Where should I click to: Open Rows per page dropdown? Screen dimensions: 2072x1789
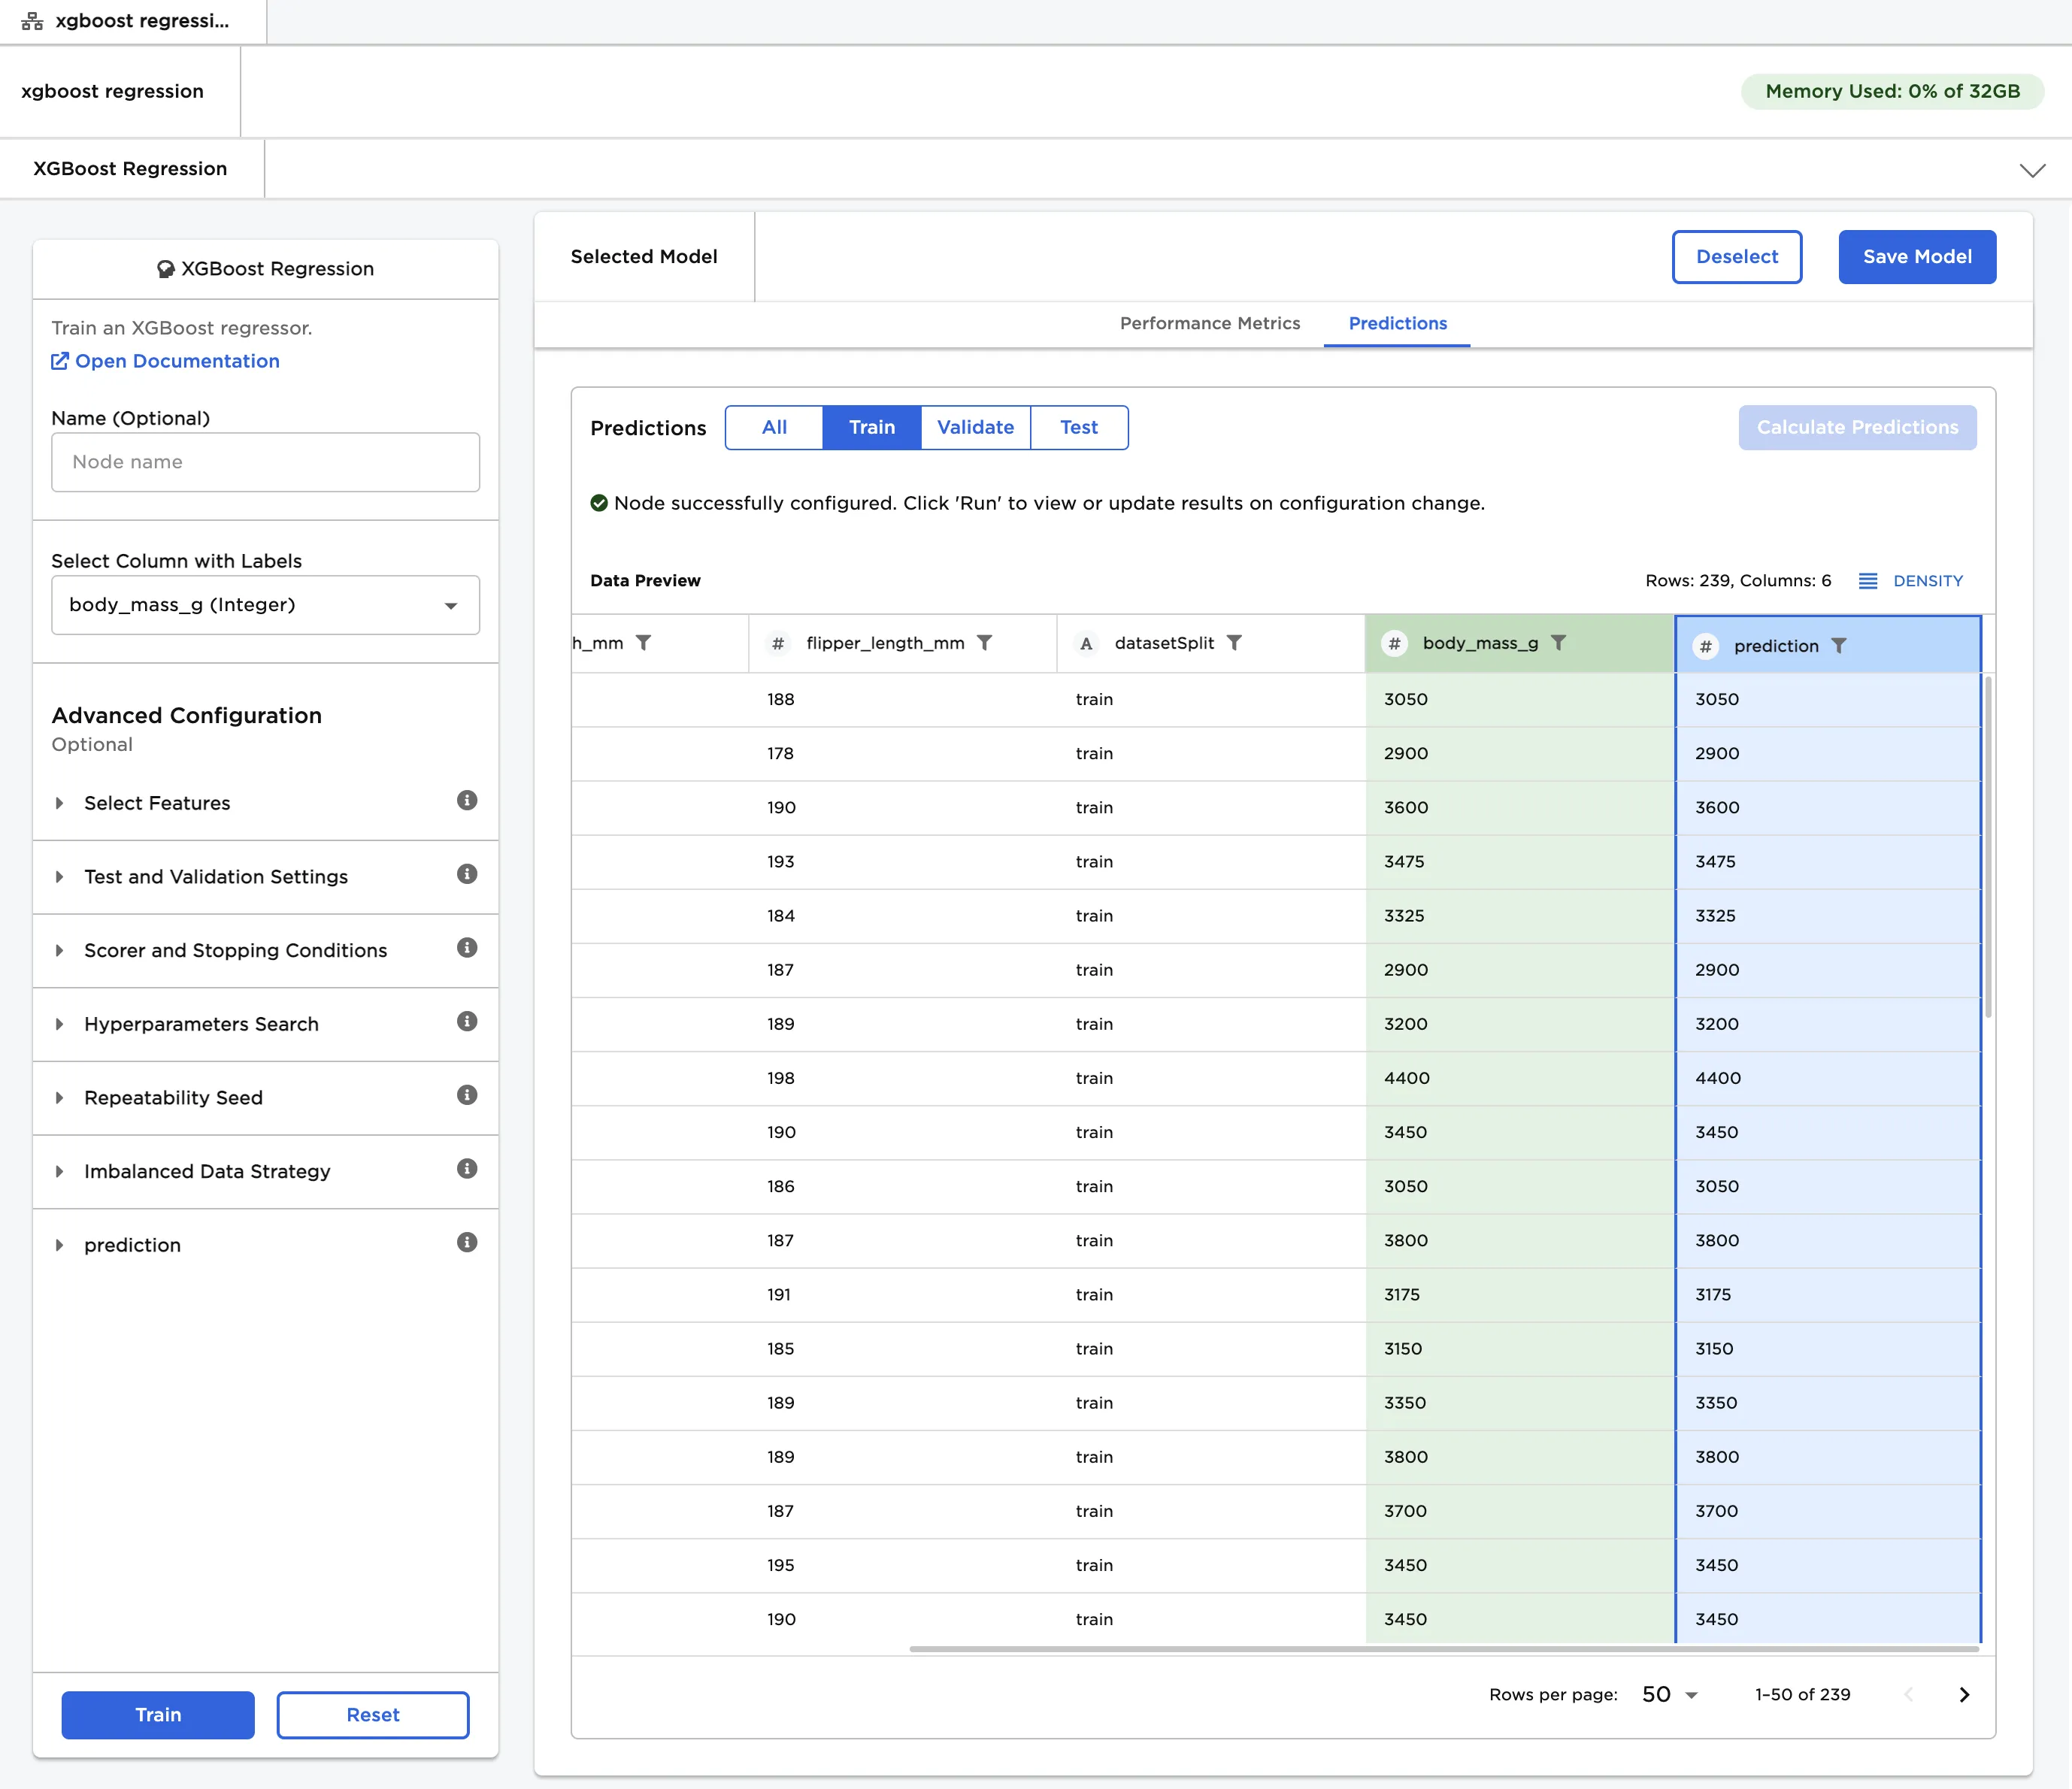[1669, 1695]
